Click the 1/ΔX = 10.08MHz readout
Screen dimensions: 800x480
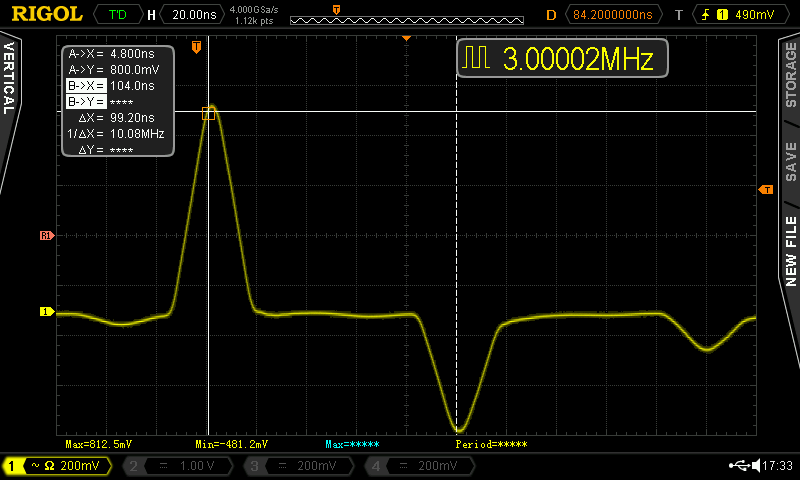pyautogui.click(x=116, y=134)
